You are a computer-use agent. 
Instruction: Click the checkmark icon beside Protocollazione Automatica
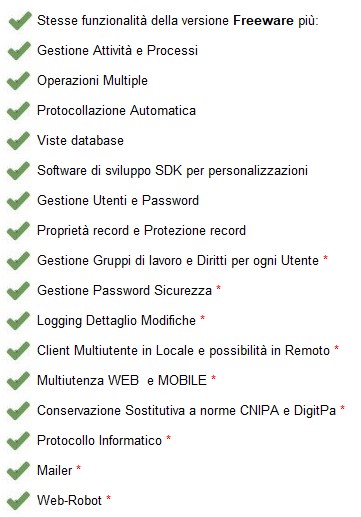point(19,111)
